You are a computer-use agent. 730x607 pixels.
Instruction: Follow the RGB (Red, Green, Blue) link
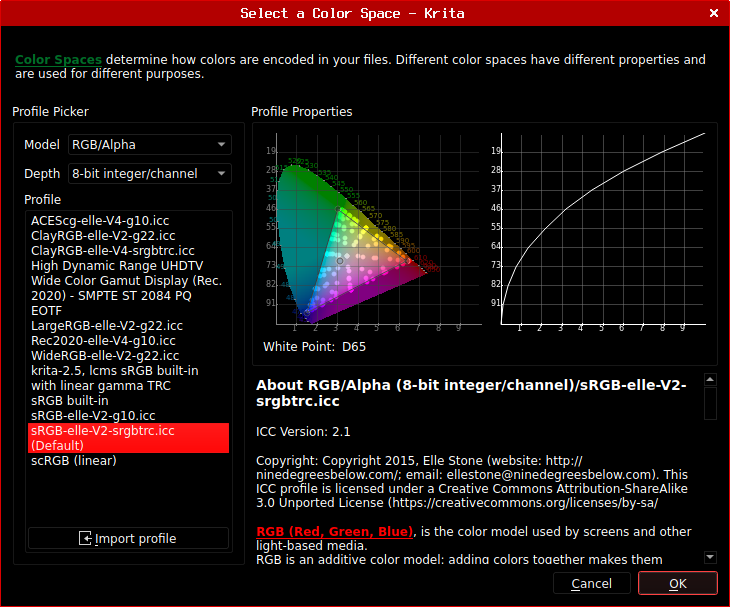click(x=334, y=532)
